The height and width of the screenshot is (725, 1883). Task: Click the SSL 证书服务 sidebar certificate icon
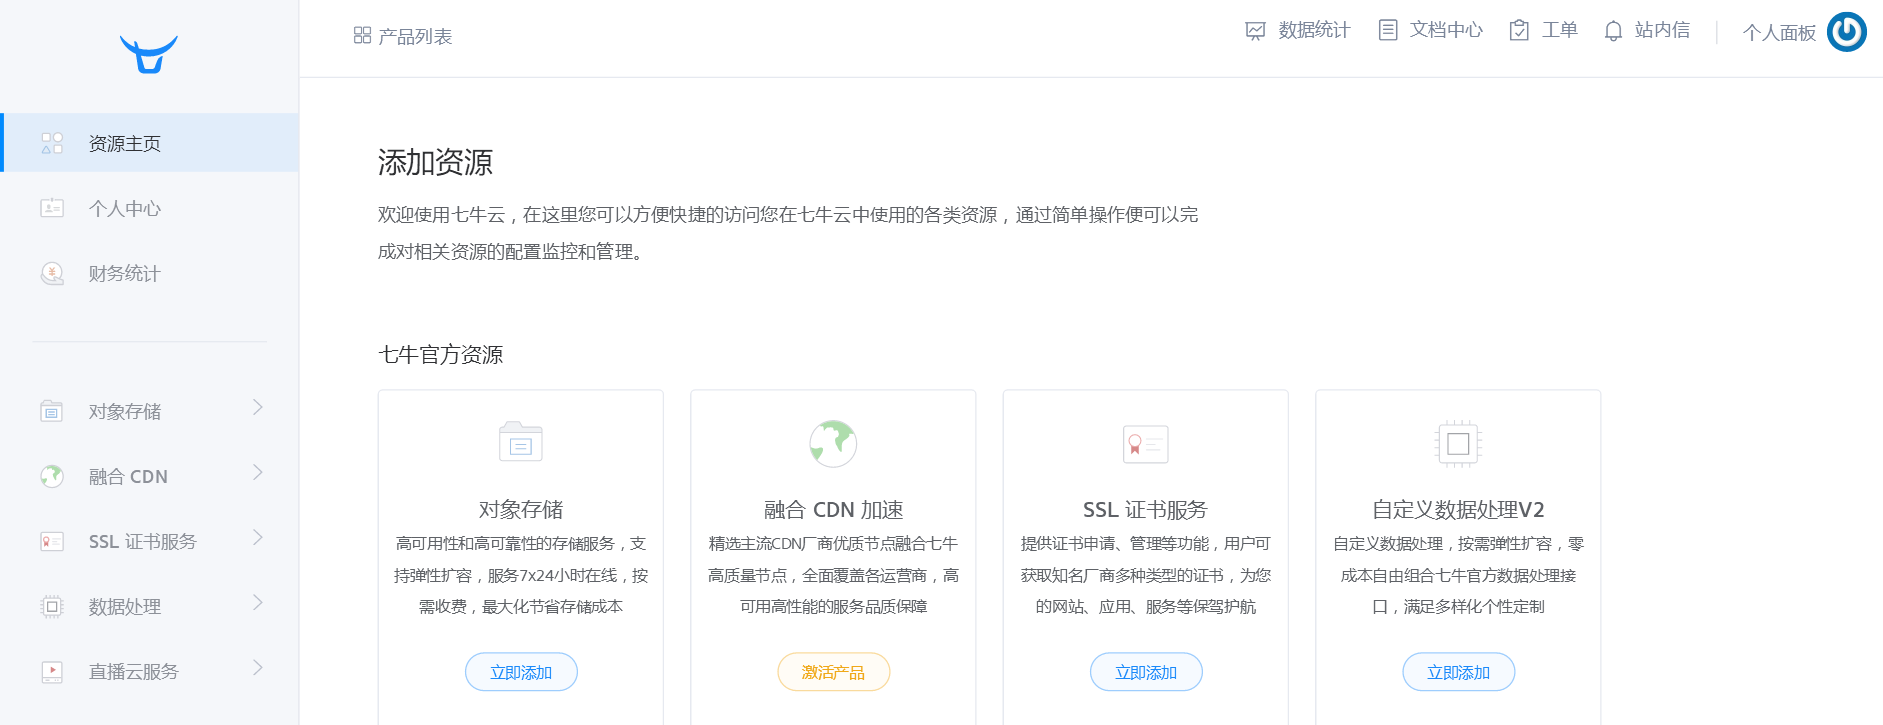pyautogui.click(x=52, y=541)
